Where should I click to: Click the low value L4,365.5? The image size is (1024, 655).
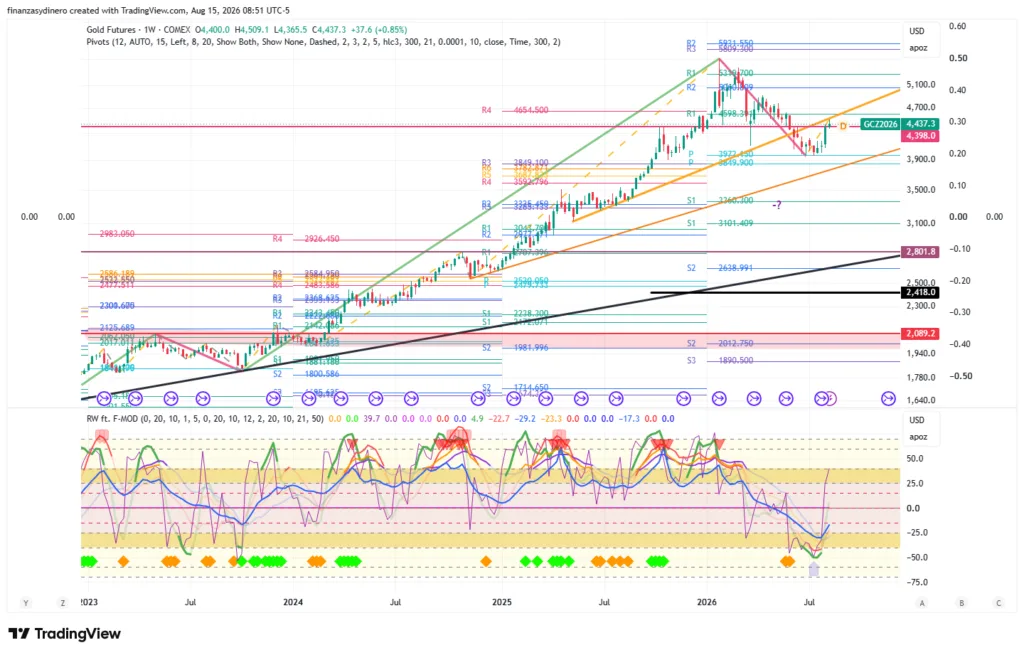coord(289,30)
